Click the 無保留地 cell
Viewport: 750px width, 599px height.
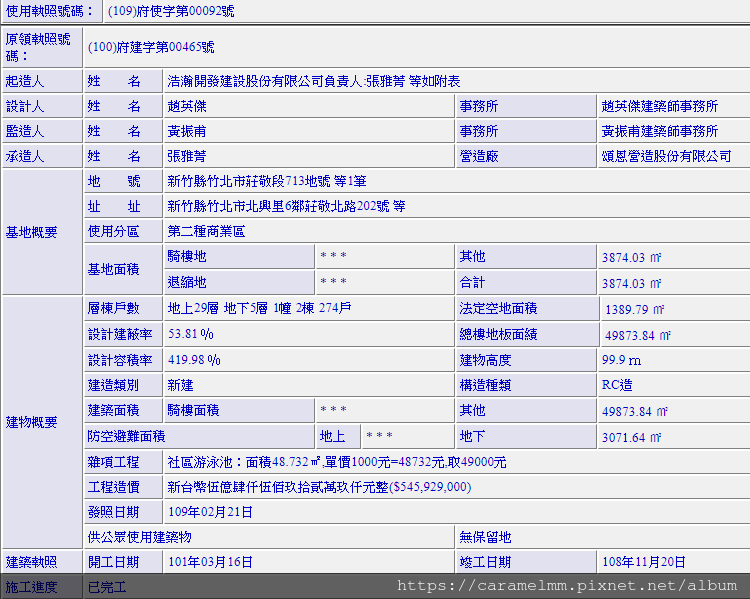click(603, 537)
